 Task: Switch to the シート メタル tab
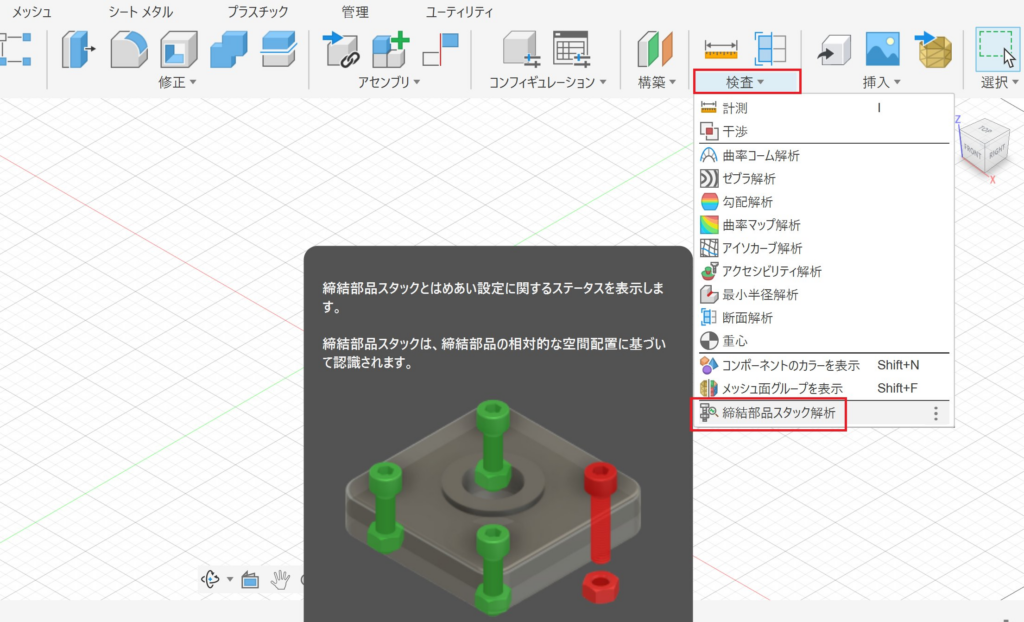click(x=140, y=12)
